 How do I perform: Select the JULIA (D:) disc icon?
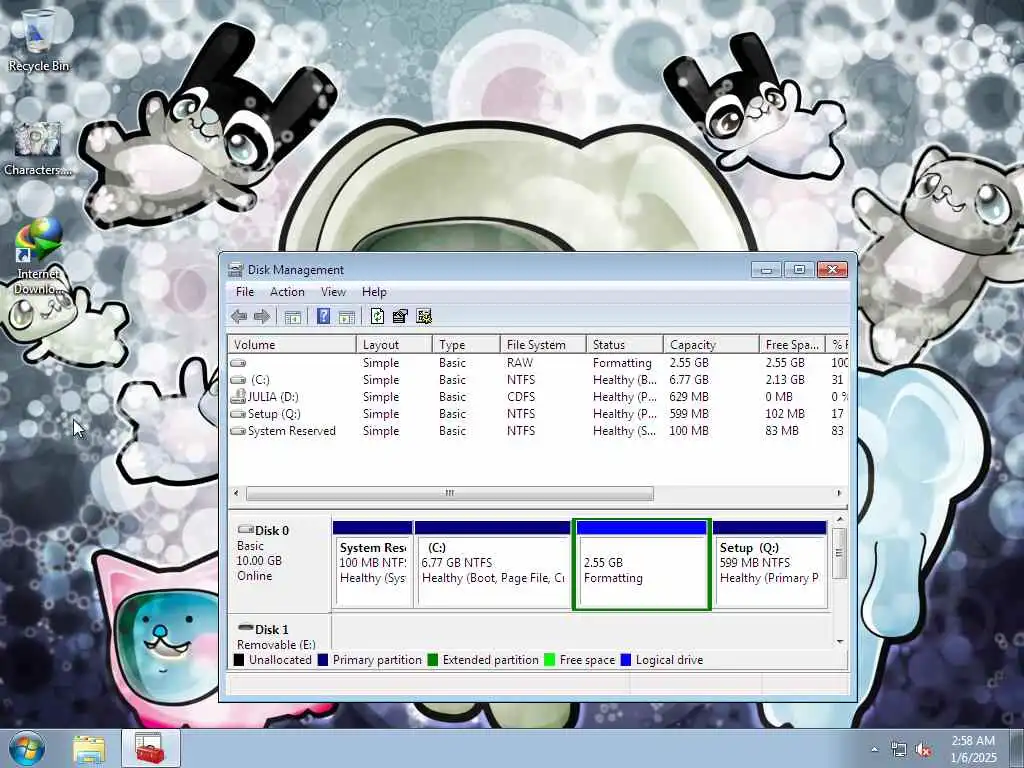point(238,396)
